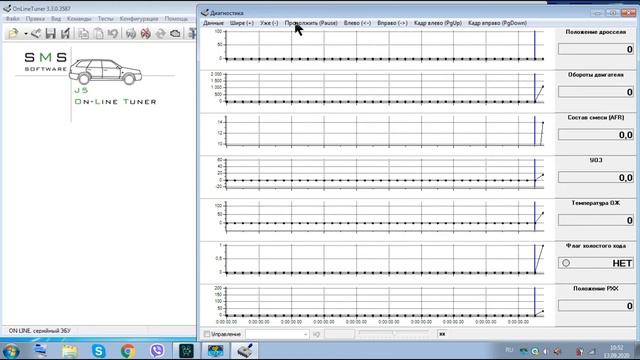This screenshot has width=640, height=360.
Task: Click the idle flag graph
Action: [384, 260]
